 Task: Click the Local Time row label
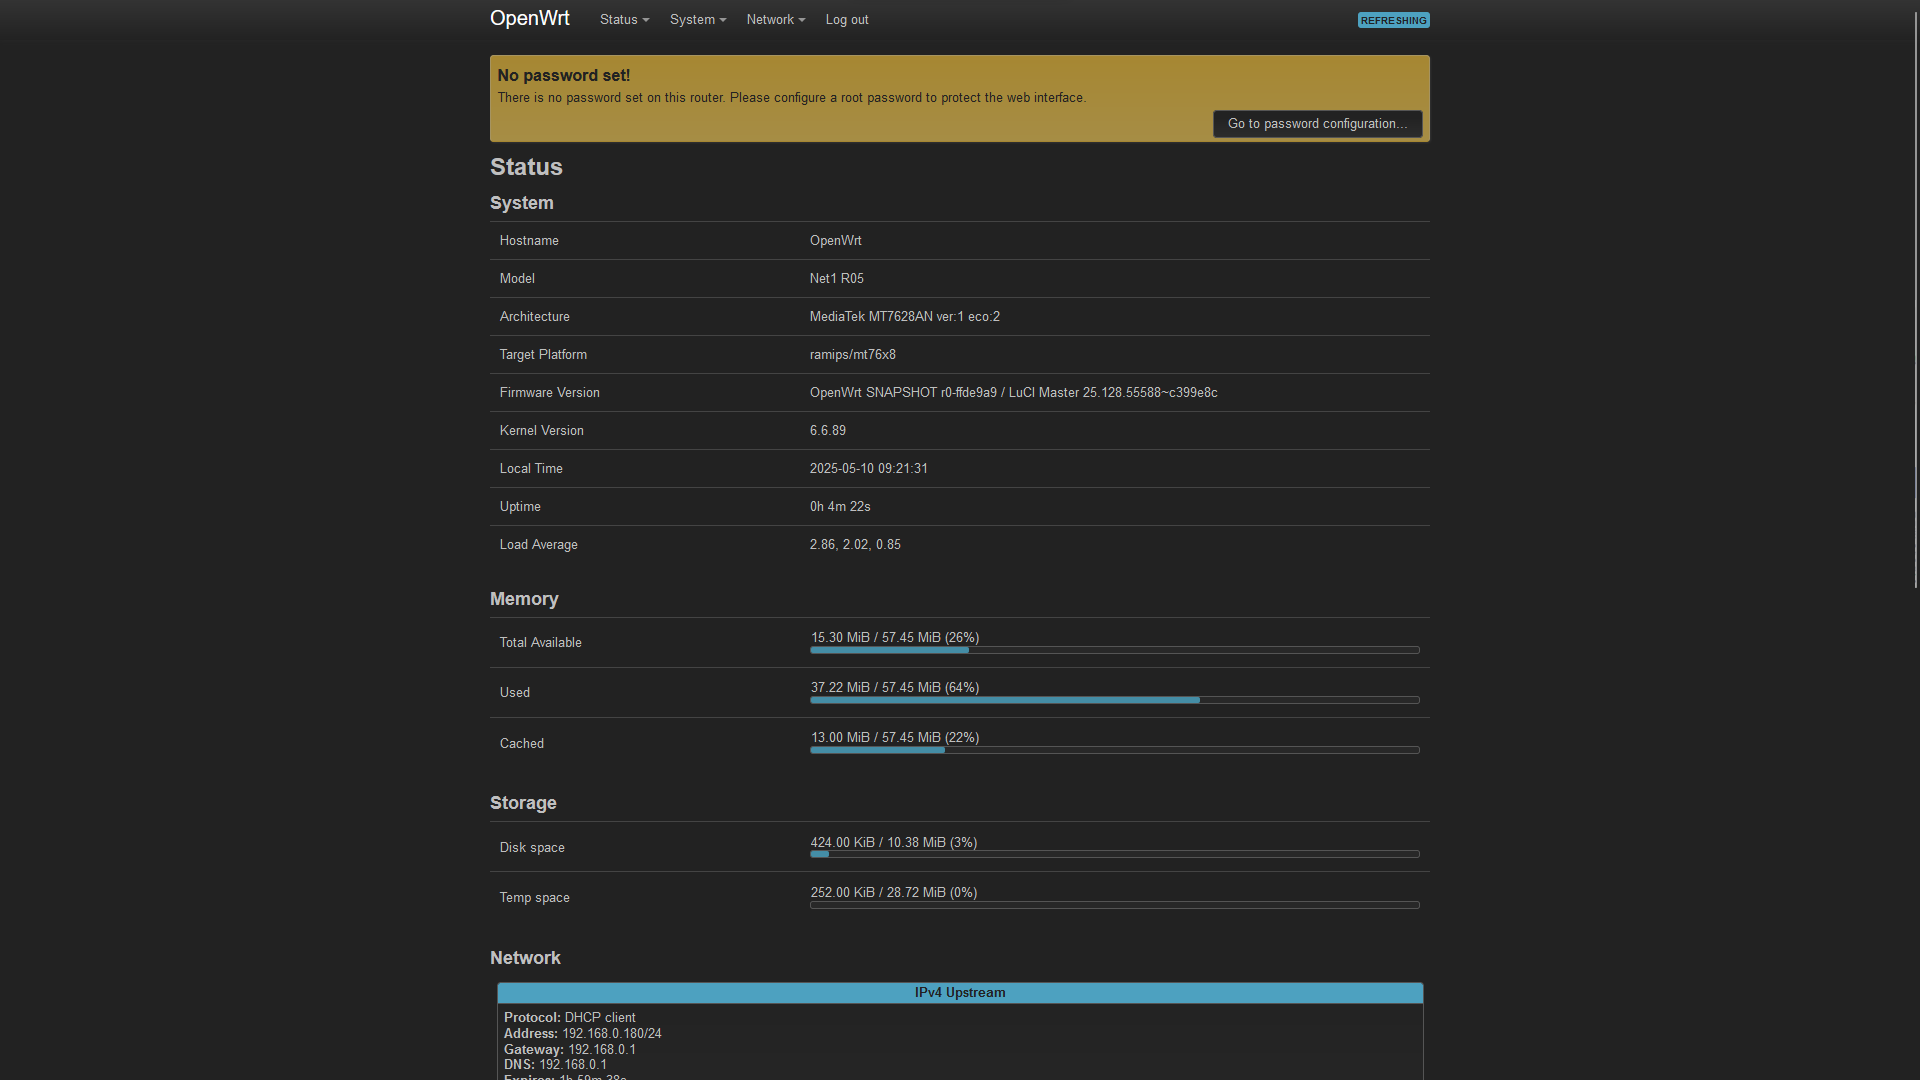[x=531, y=469]
